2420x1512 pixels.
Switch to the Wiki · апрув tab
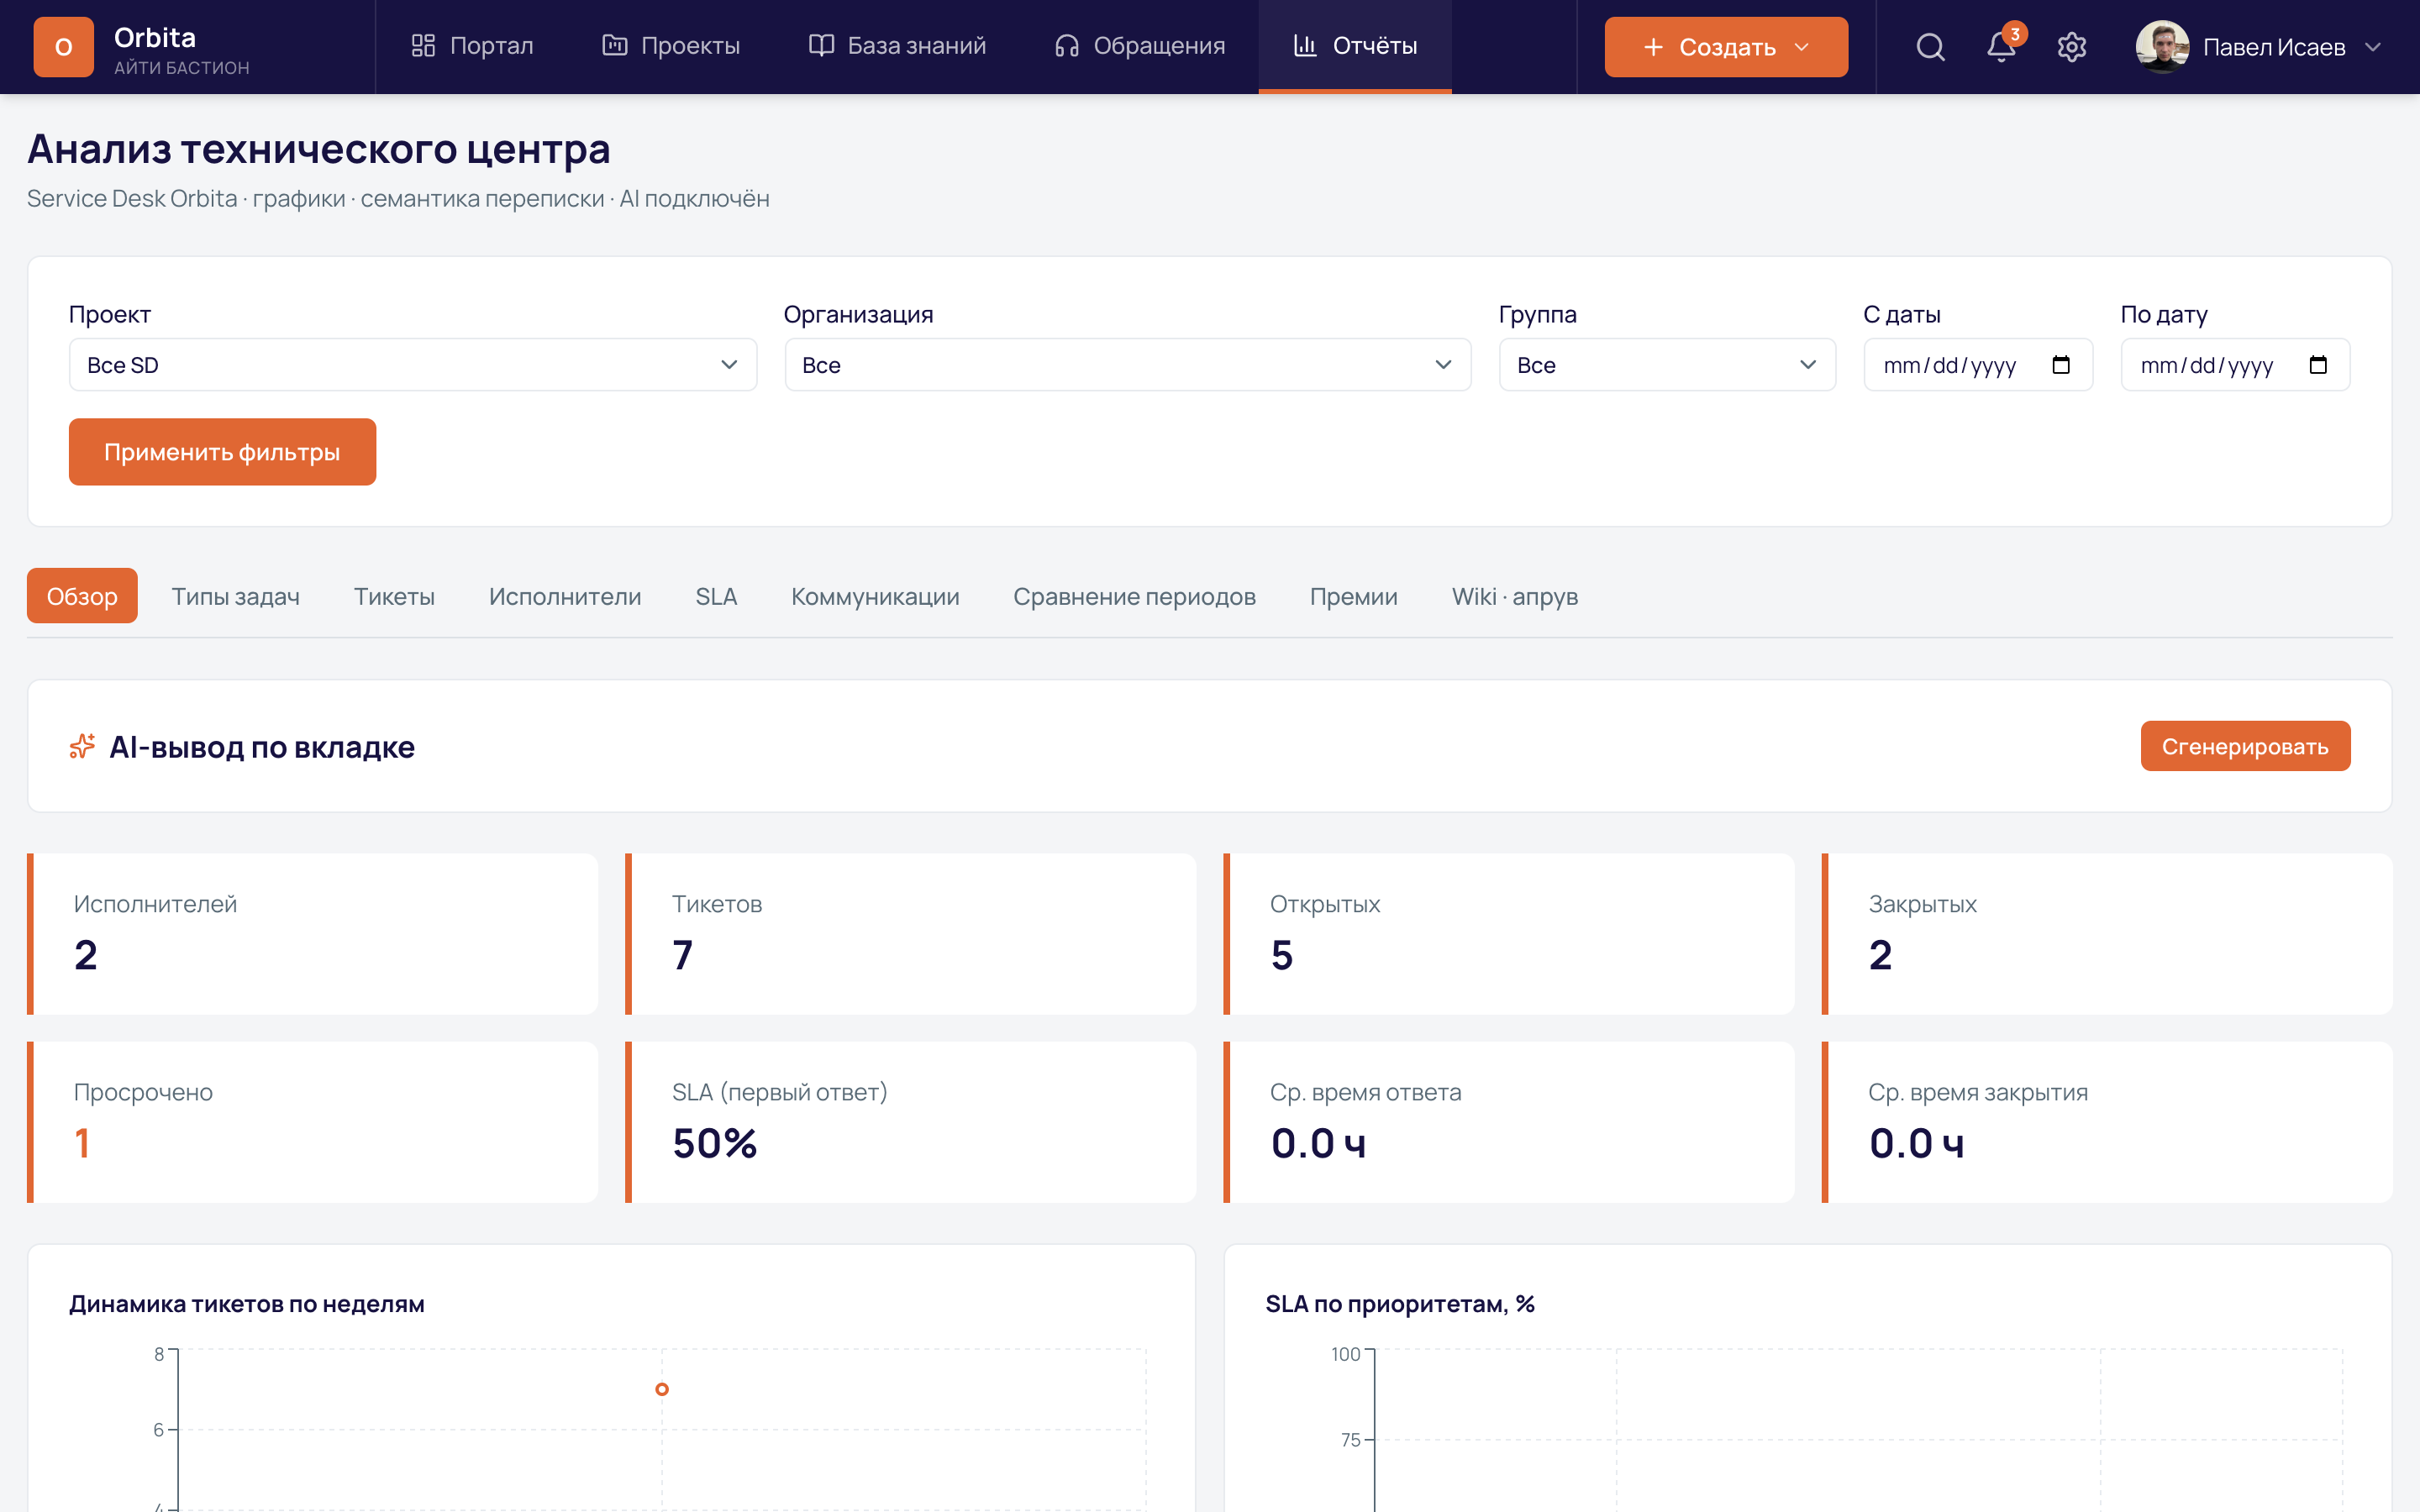click(1515, 596)
